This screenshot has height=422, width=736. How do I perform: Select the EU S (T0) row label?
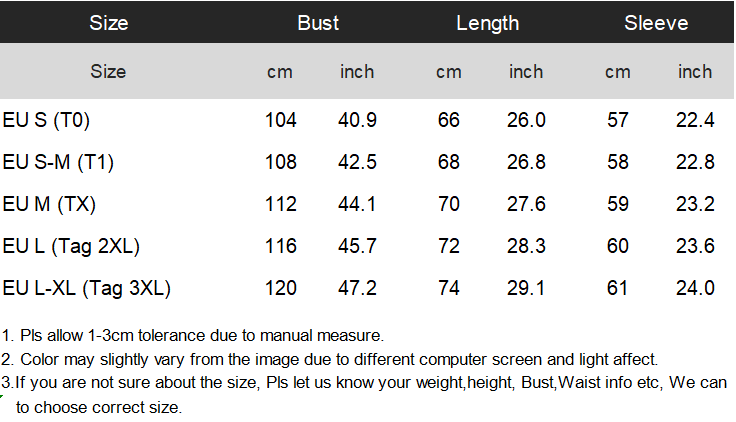46,120
